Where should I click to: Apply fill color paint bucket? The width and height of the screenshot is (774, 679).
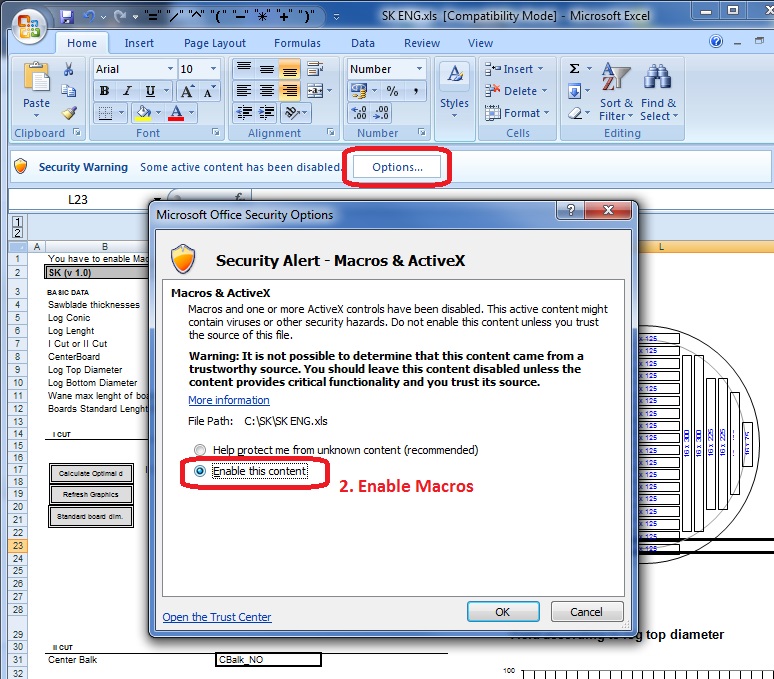click(x=143, y=113)
